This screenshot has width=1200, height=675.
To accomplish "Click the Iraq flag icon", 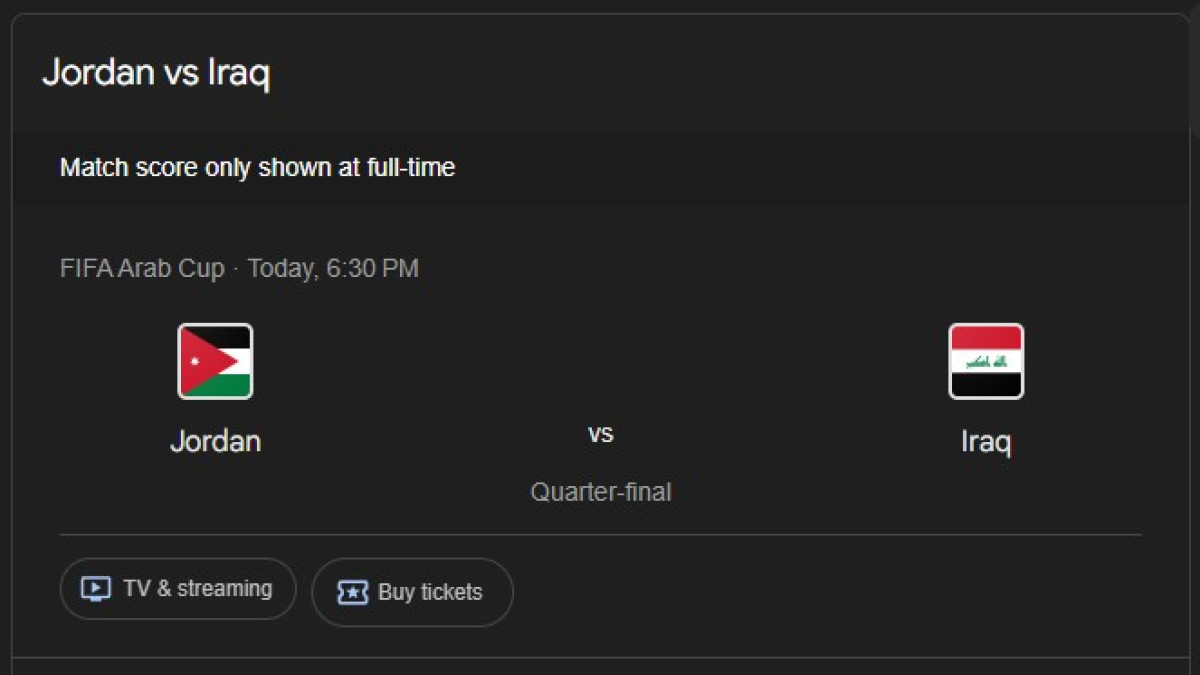I will [x=986, y=361].
